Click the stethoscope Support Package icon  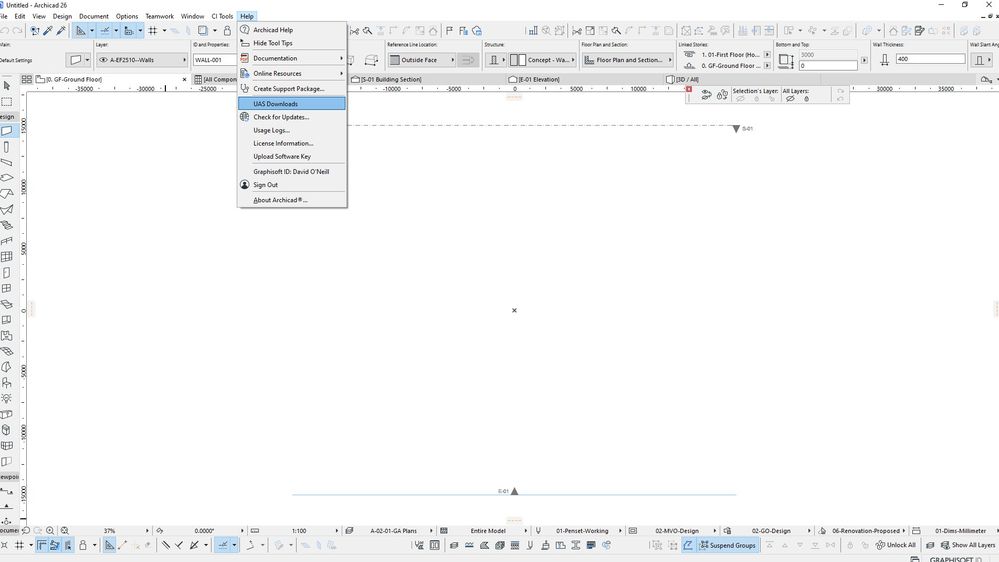coord(244,89)
